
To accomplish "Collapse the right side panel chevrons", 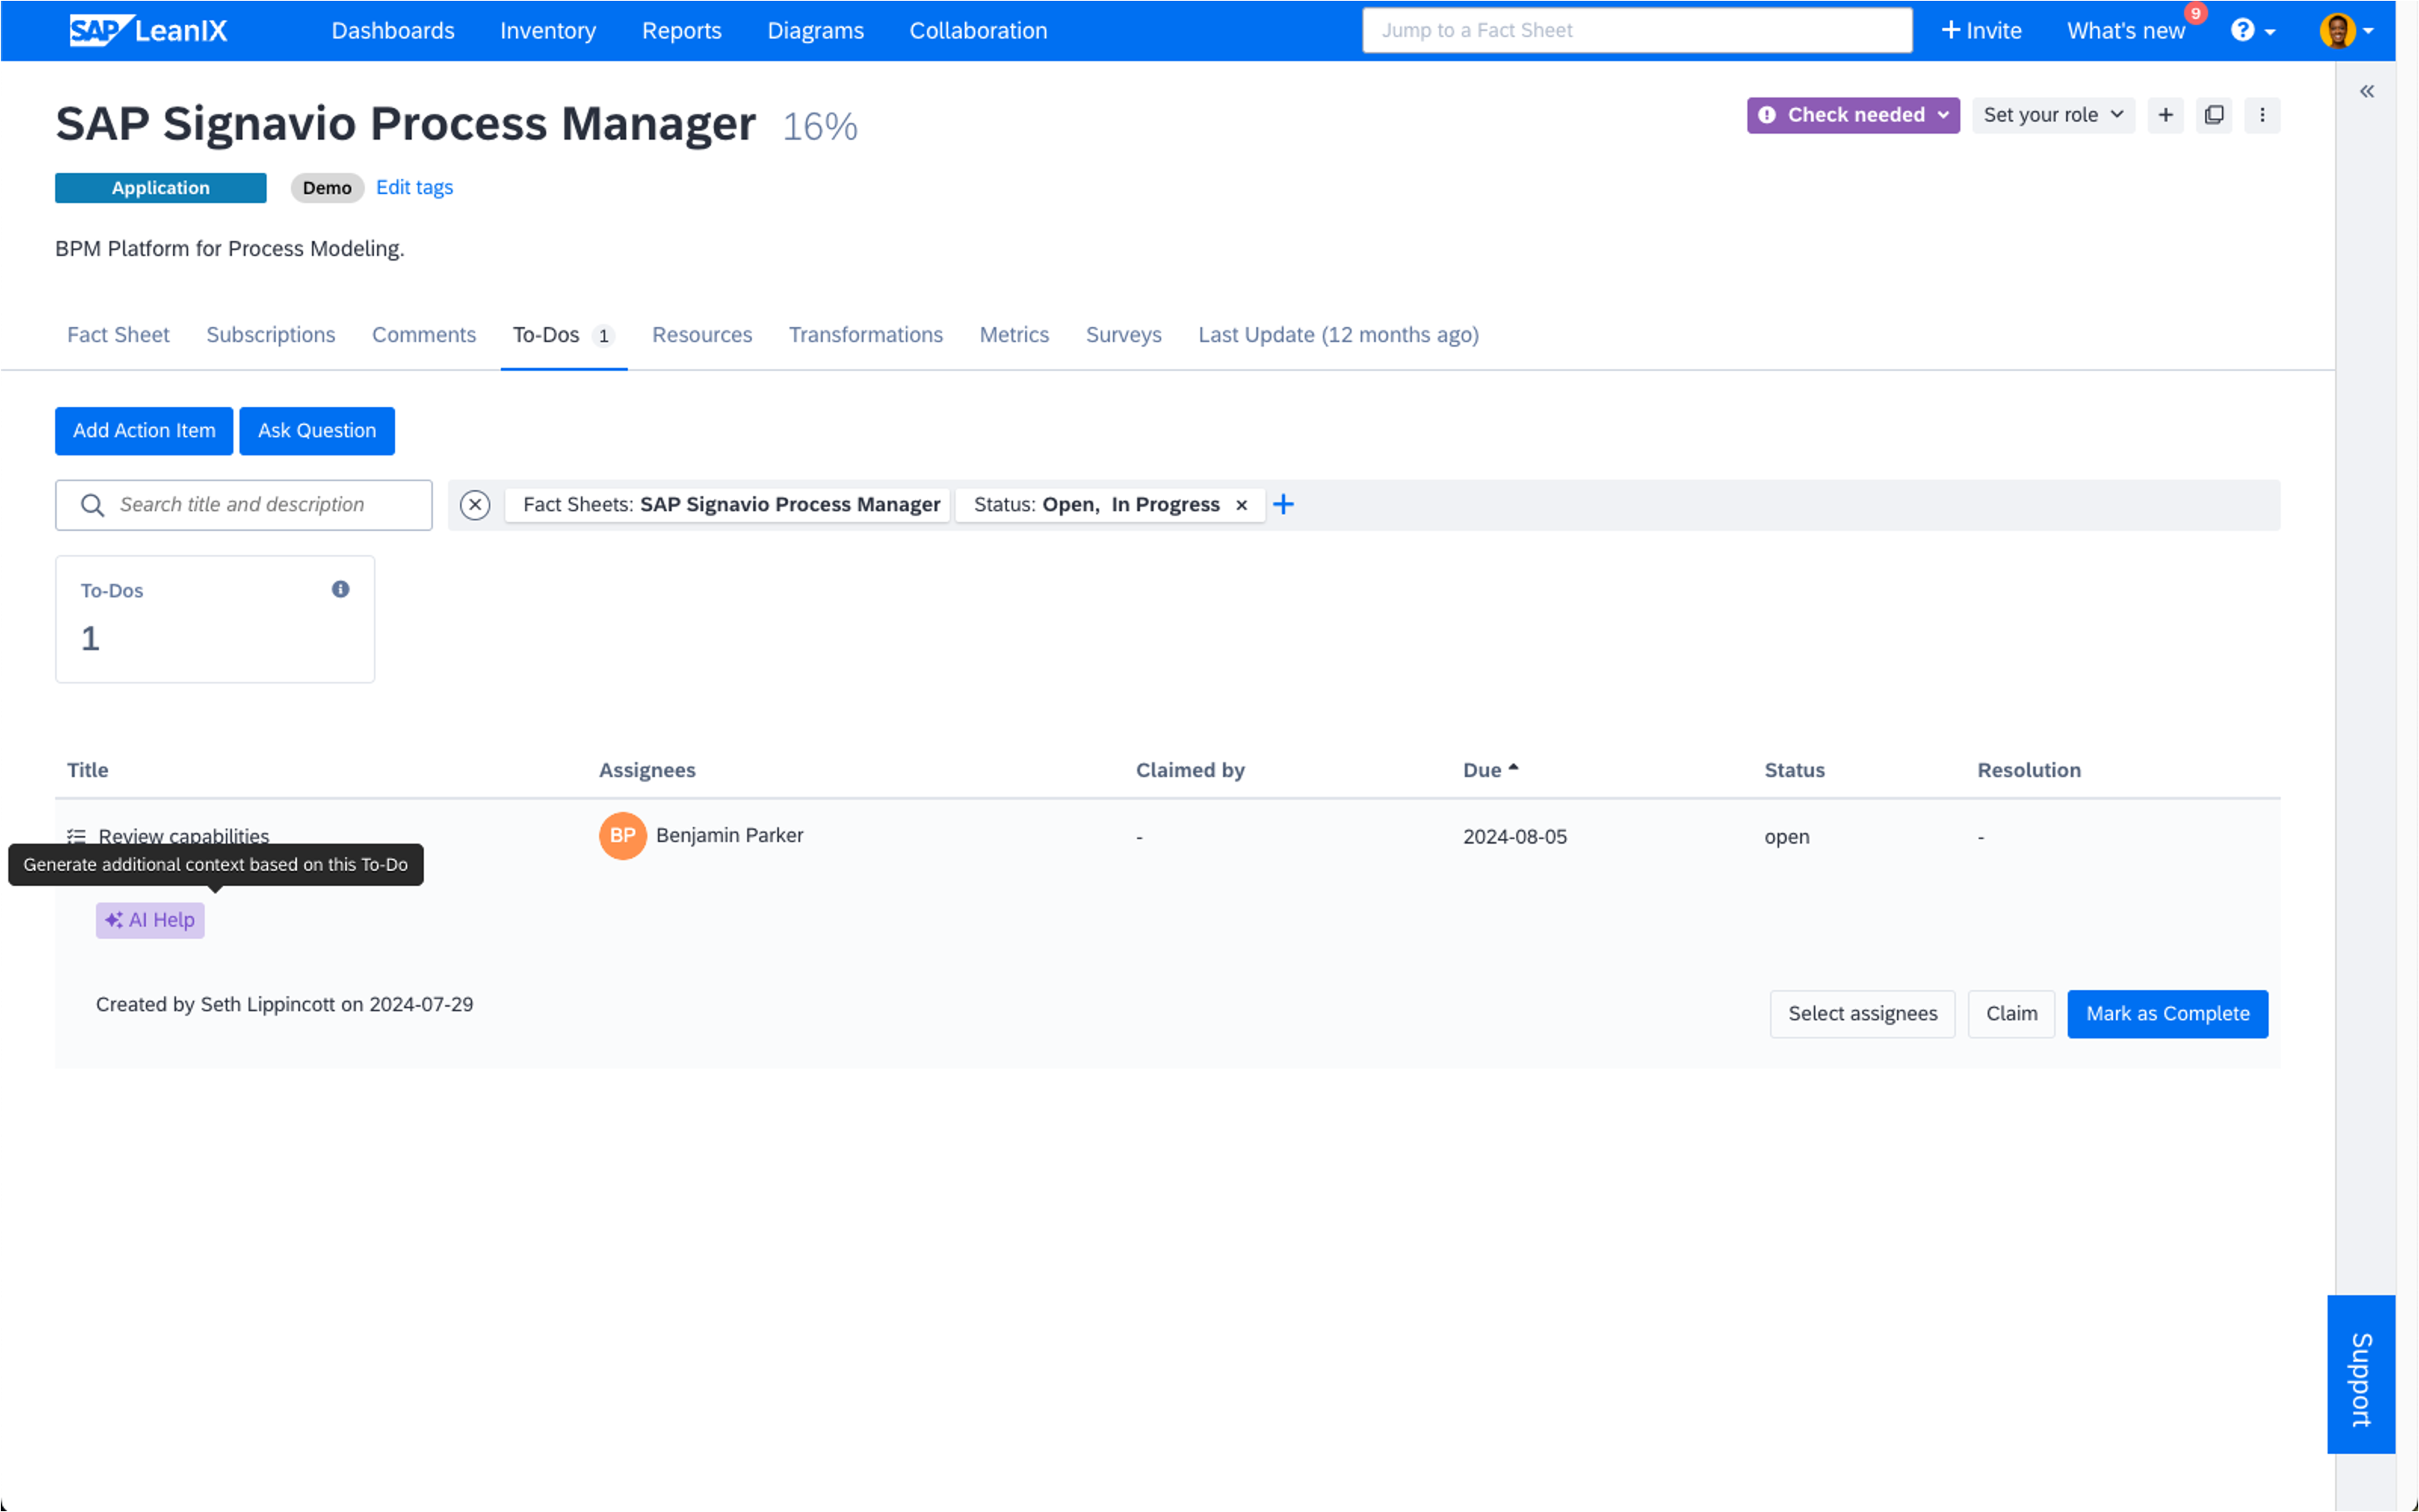I will 2366,91.
